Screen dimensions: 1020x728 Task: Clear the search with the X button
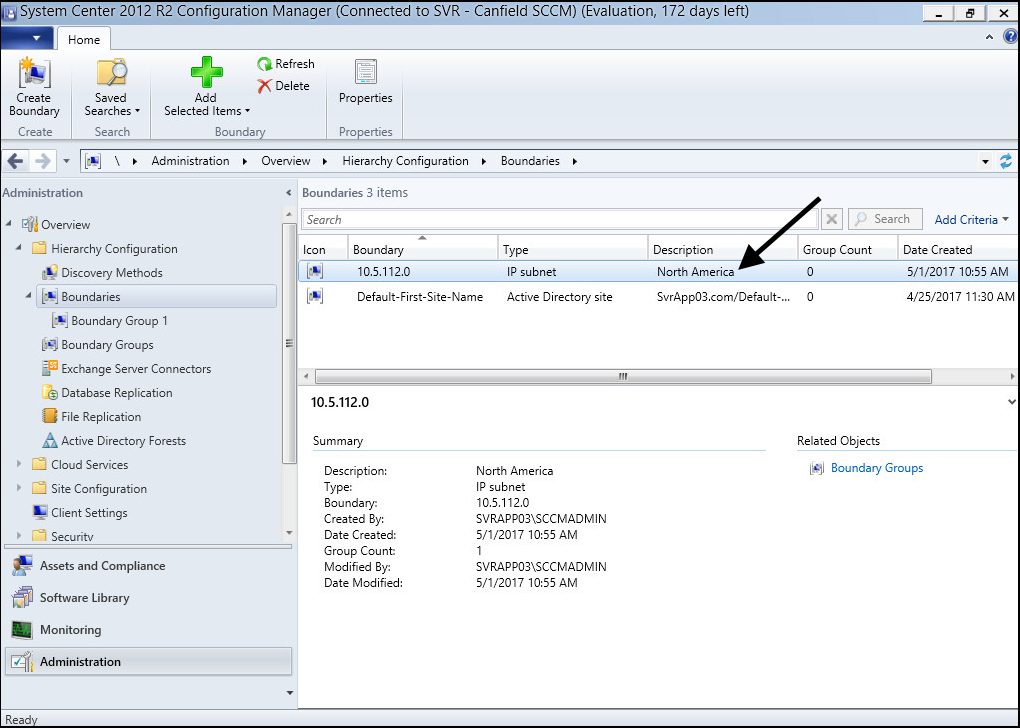[831, 219]
